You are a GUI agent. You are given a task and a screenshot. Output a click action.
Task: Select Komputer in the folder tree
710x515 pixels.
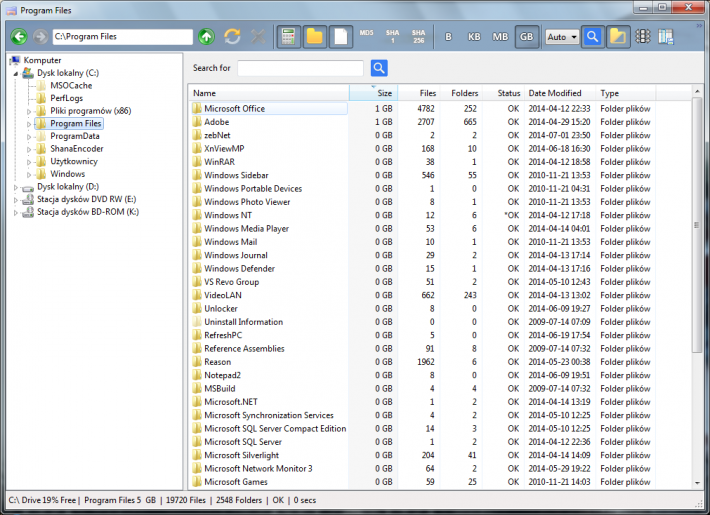pyautogui.click(x=42, y=60)
